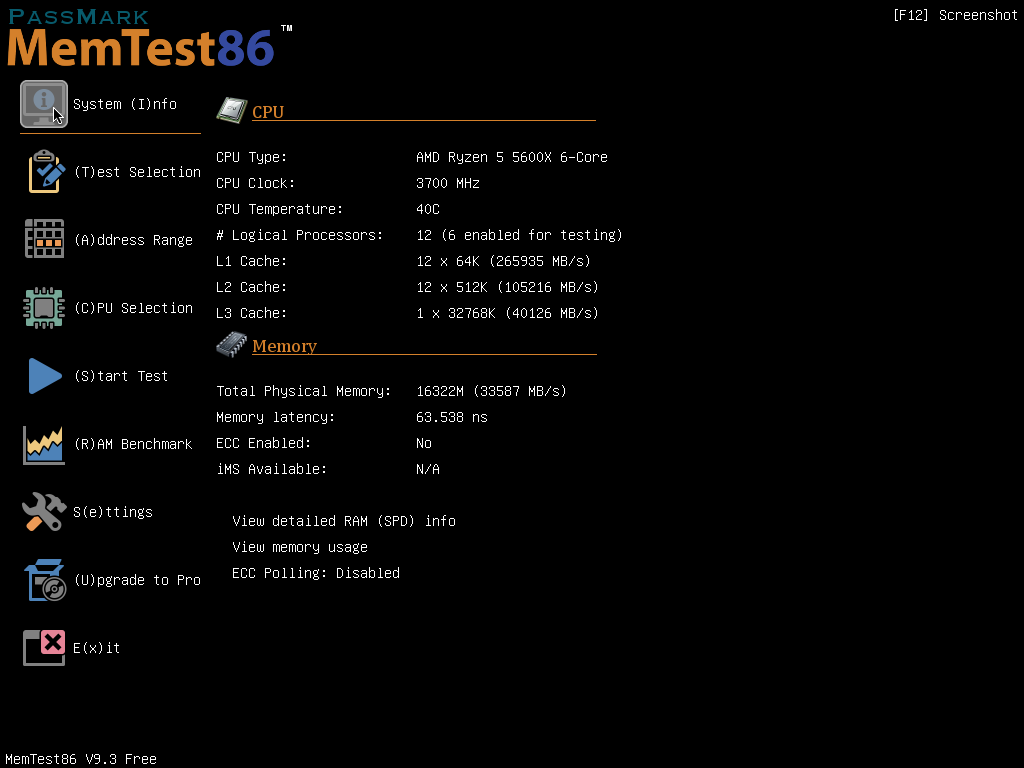The height and width of the screenshot is (768, 1024).
Task: Click the Memory latency: label
Action: click(276, 417)
